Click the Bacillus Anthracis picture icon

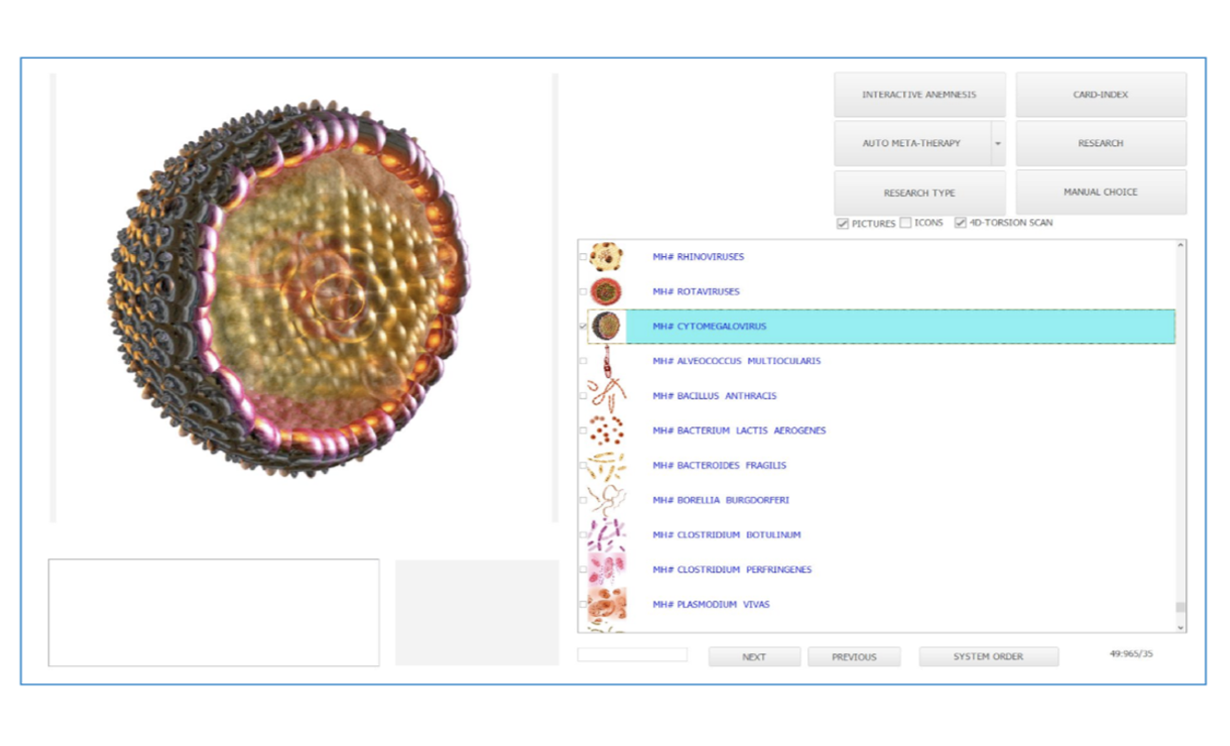click(x=606, y=396)
